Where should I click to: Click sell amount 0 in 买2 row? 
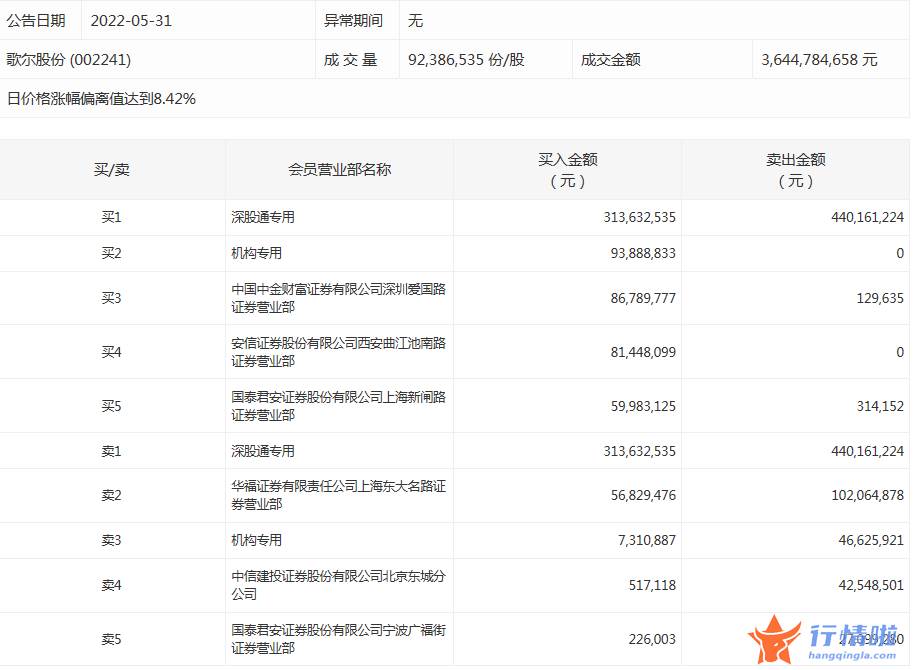coord(900,253)
